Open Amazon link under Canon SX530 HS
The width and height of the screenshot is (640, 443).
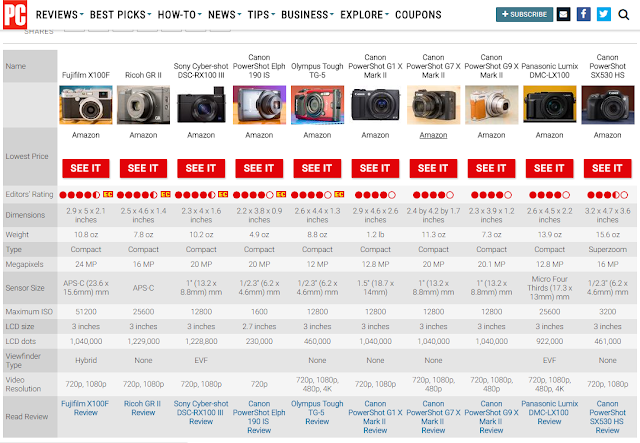coord(607,135)
